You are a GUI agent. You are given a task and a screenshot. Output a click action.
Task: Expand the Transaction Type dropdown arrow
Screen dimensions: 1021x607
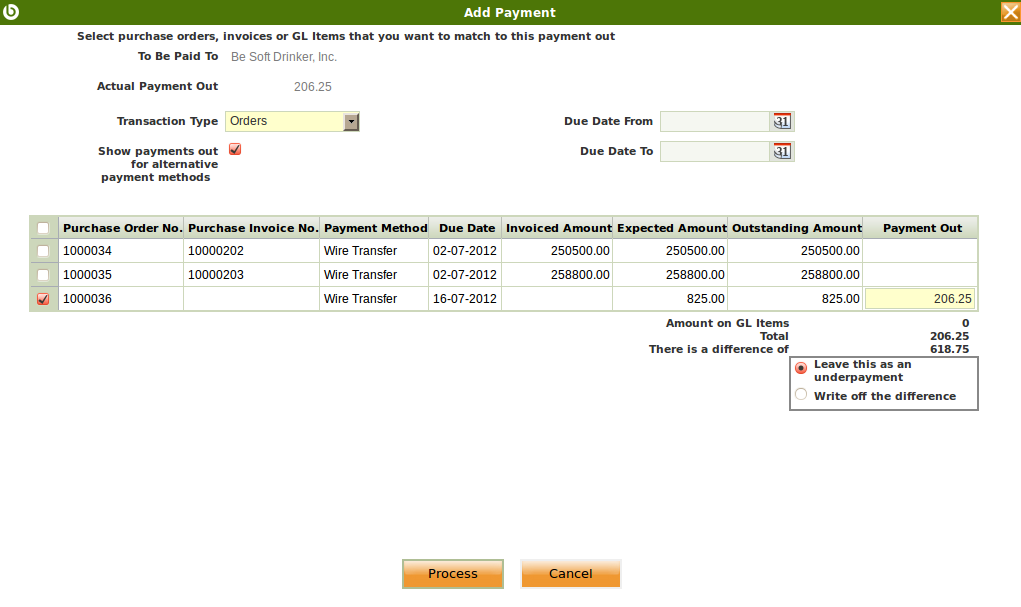coord(351,122)
